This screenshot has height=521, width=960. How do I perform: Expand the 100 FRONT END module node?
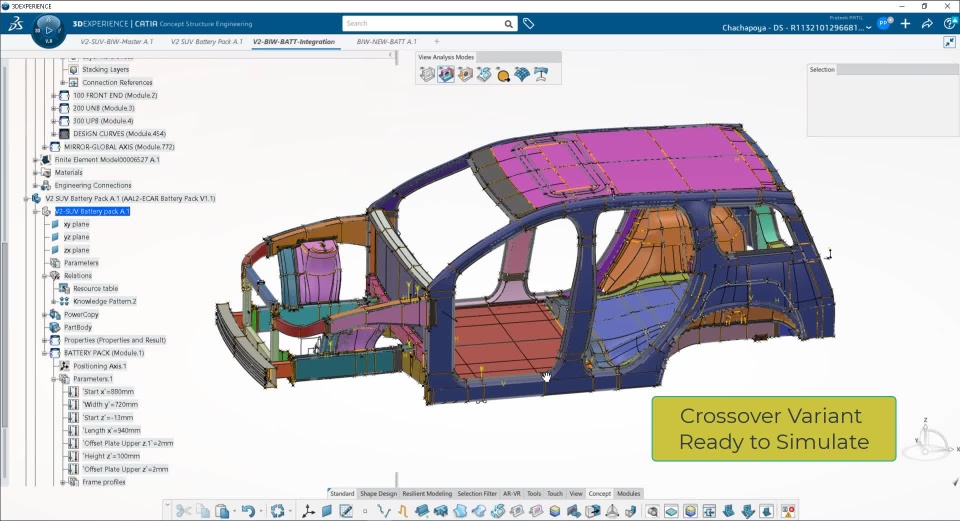tap(53, 96)
